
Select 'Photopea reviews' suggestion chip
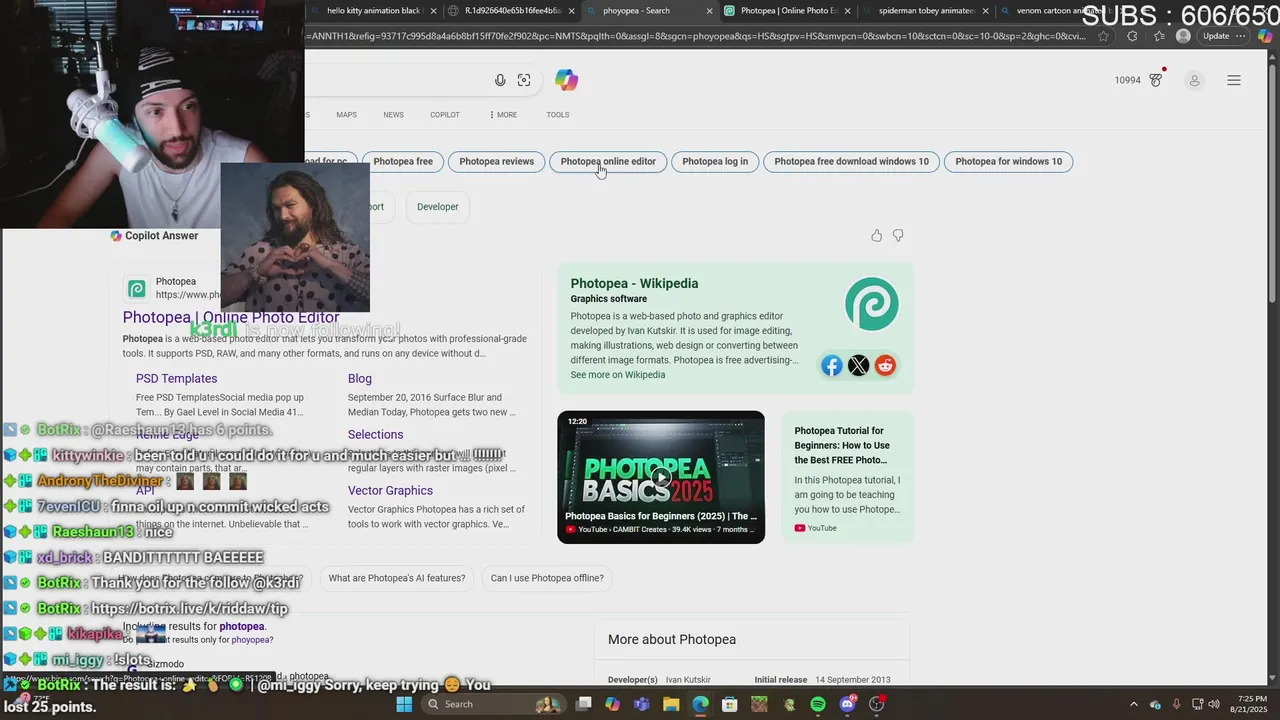tap(496, 161)
